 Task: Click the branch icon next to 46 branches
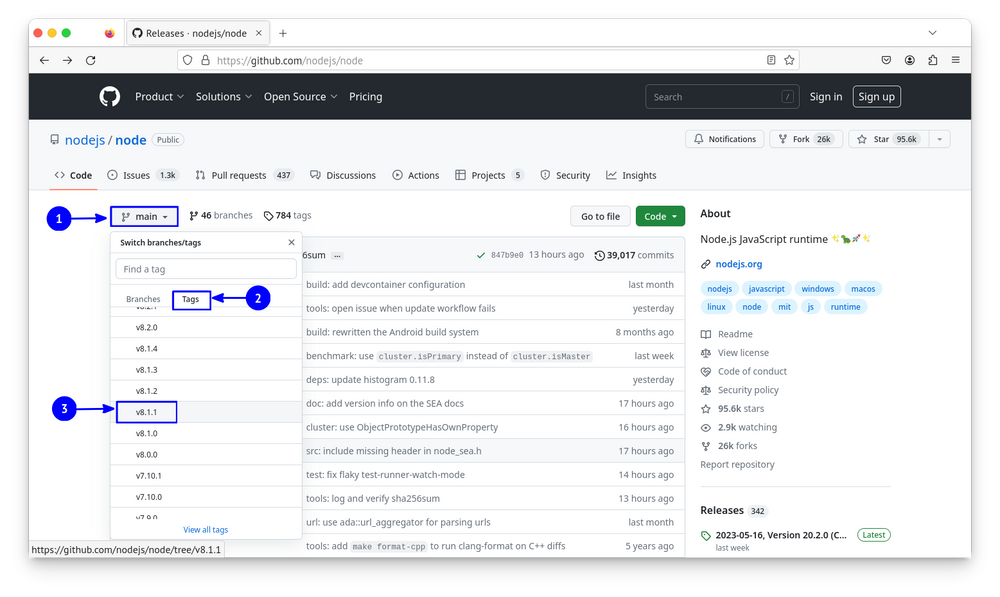coord(196,215)
